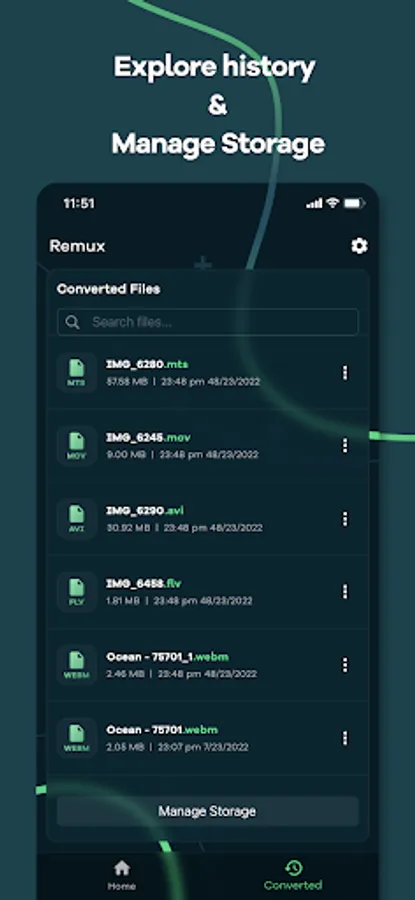Tap the Manage Storage button
415x900 pixels.
208,811
